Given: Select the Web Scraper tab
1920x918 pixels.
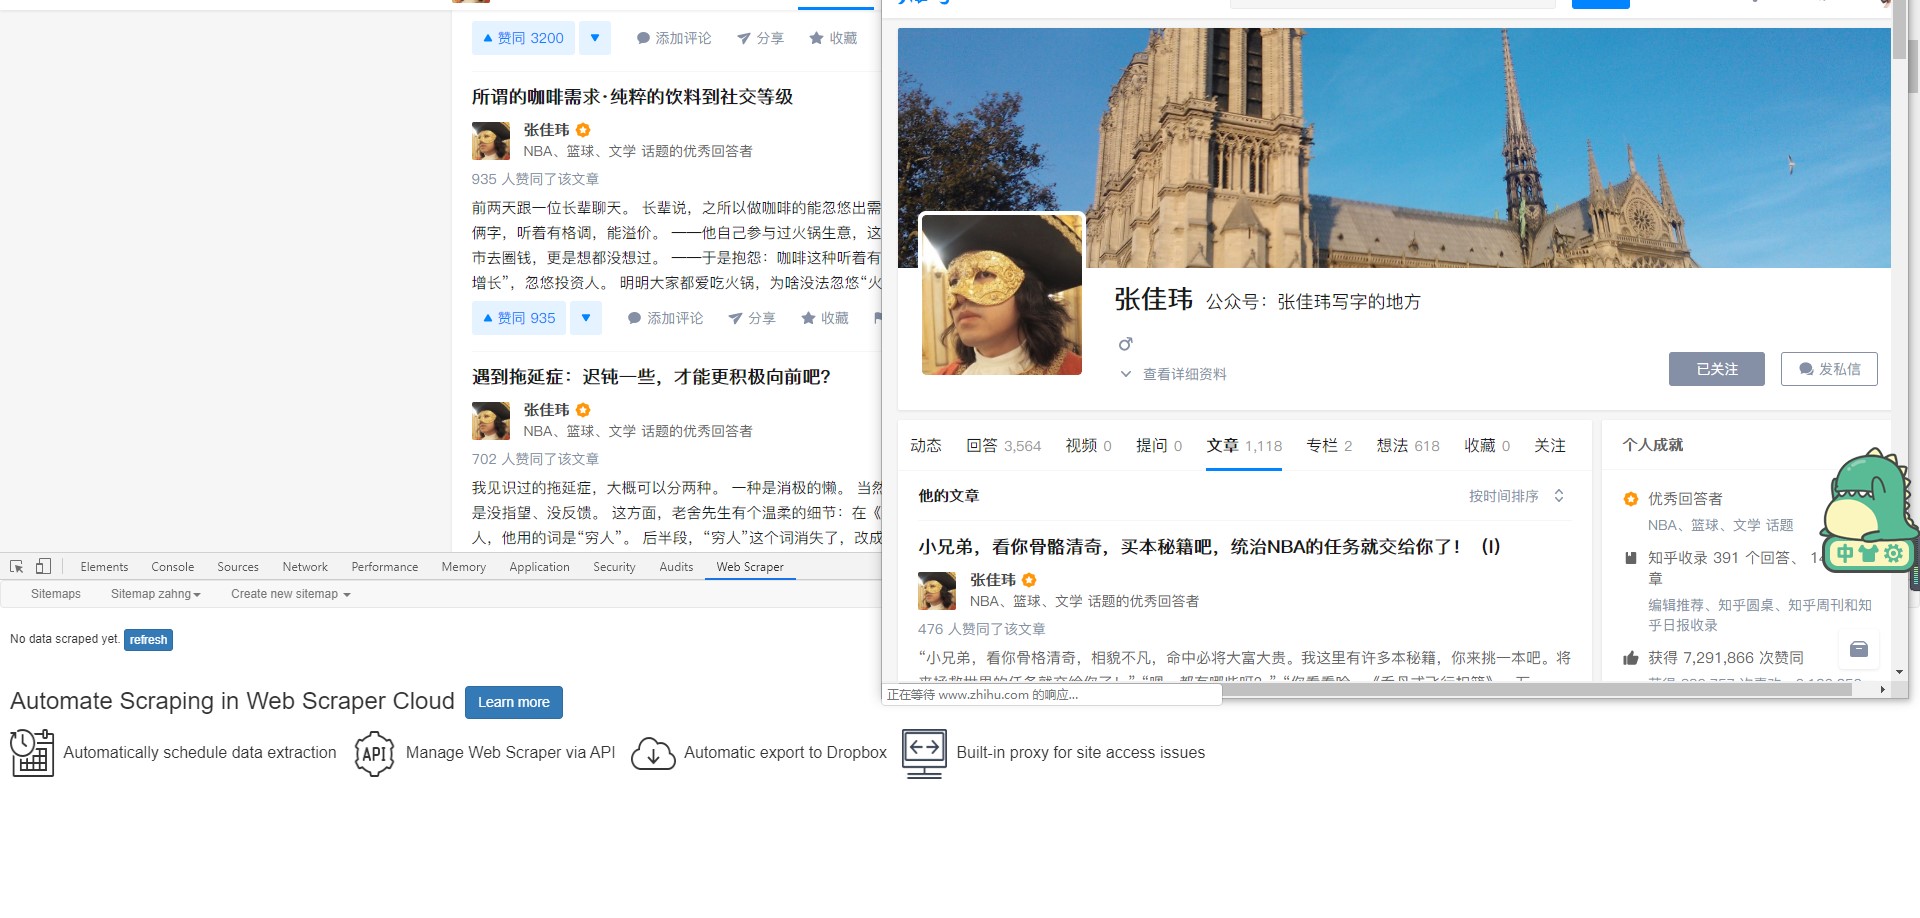Looking at the screenshot, I should (x=750, y=567).
